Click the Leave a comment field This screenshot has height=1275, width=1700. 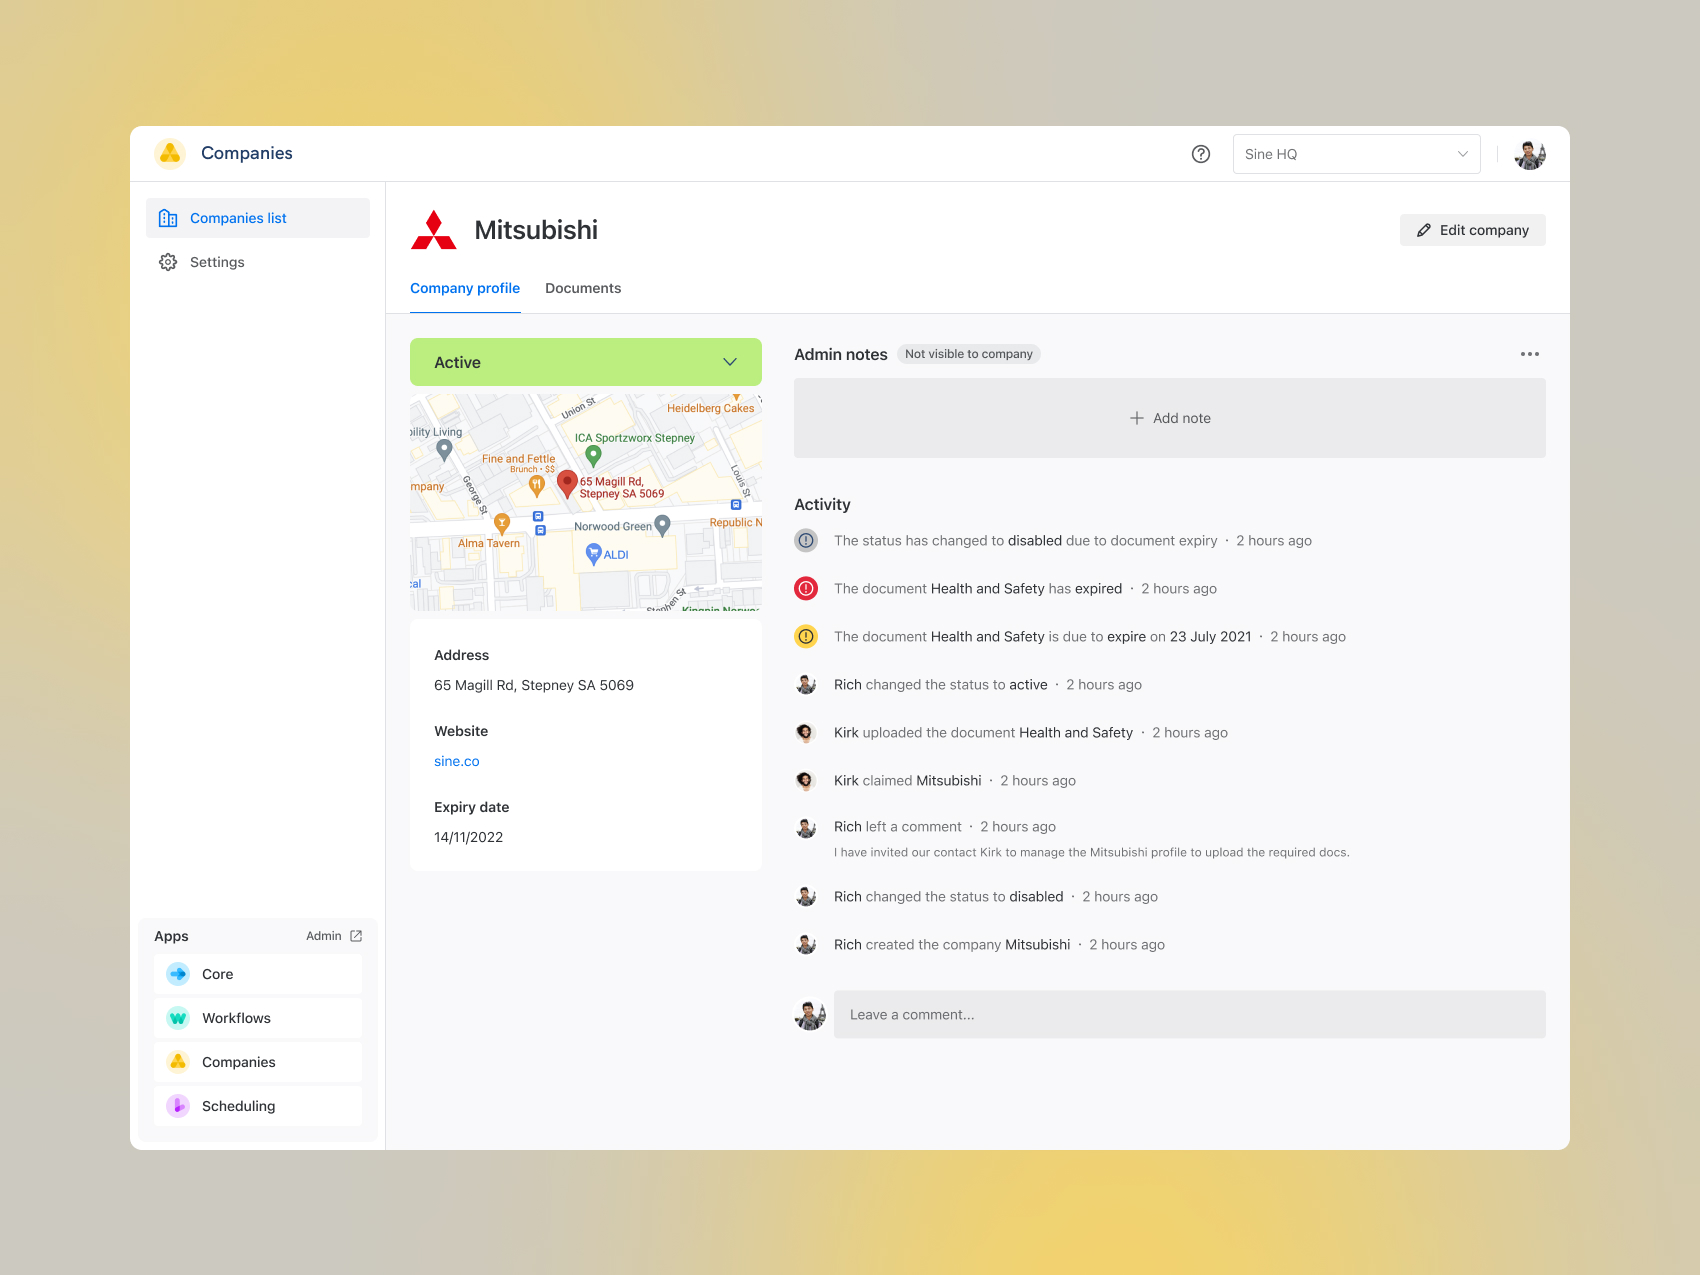pyautogui.click(x=1190, y=1014)
